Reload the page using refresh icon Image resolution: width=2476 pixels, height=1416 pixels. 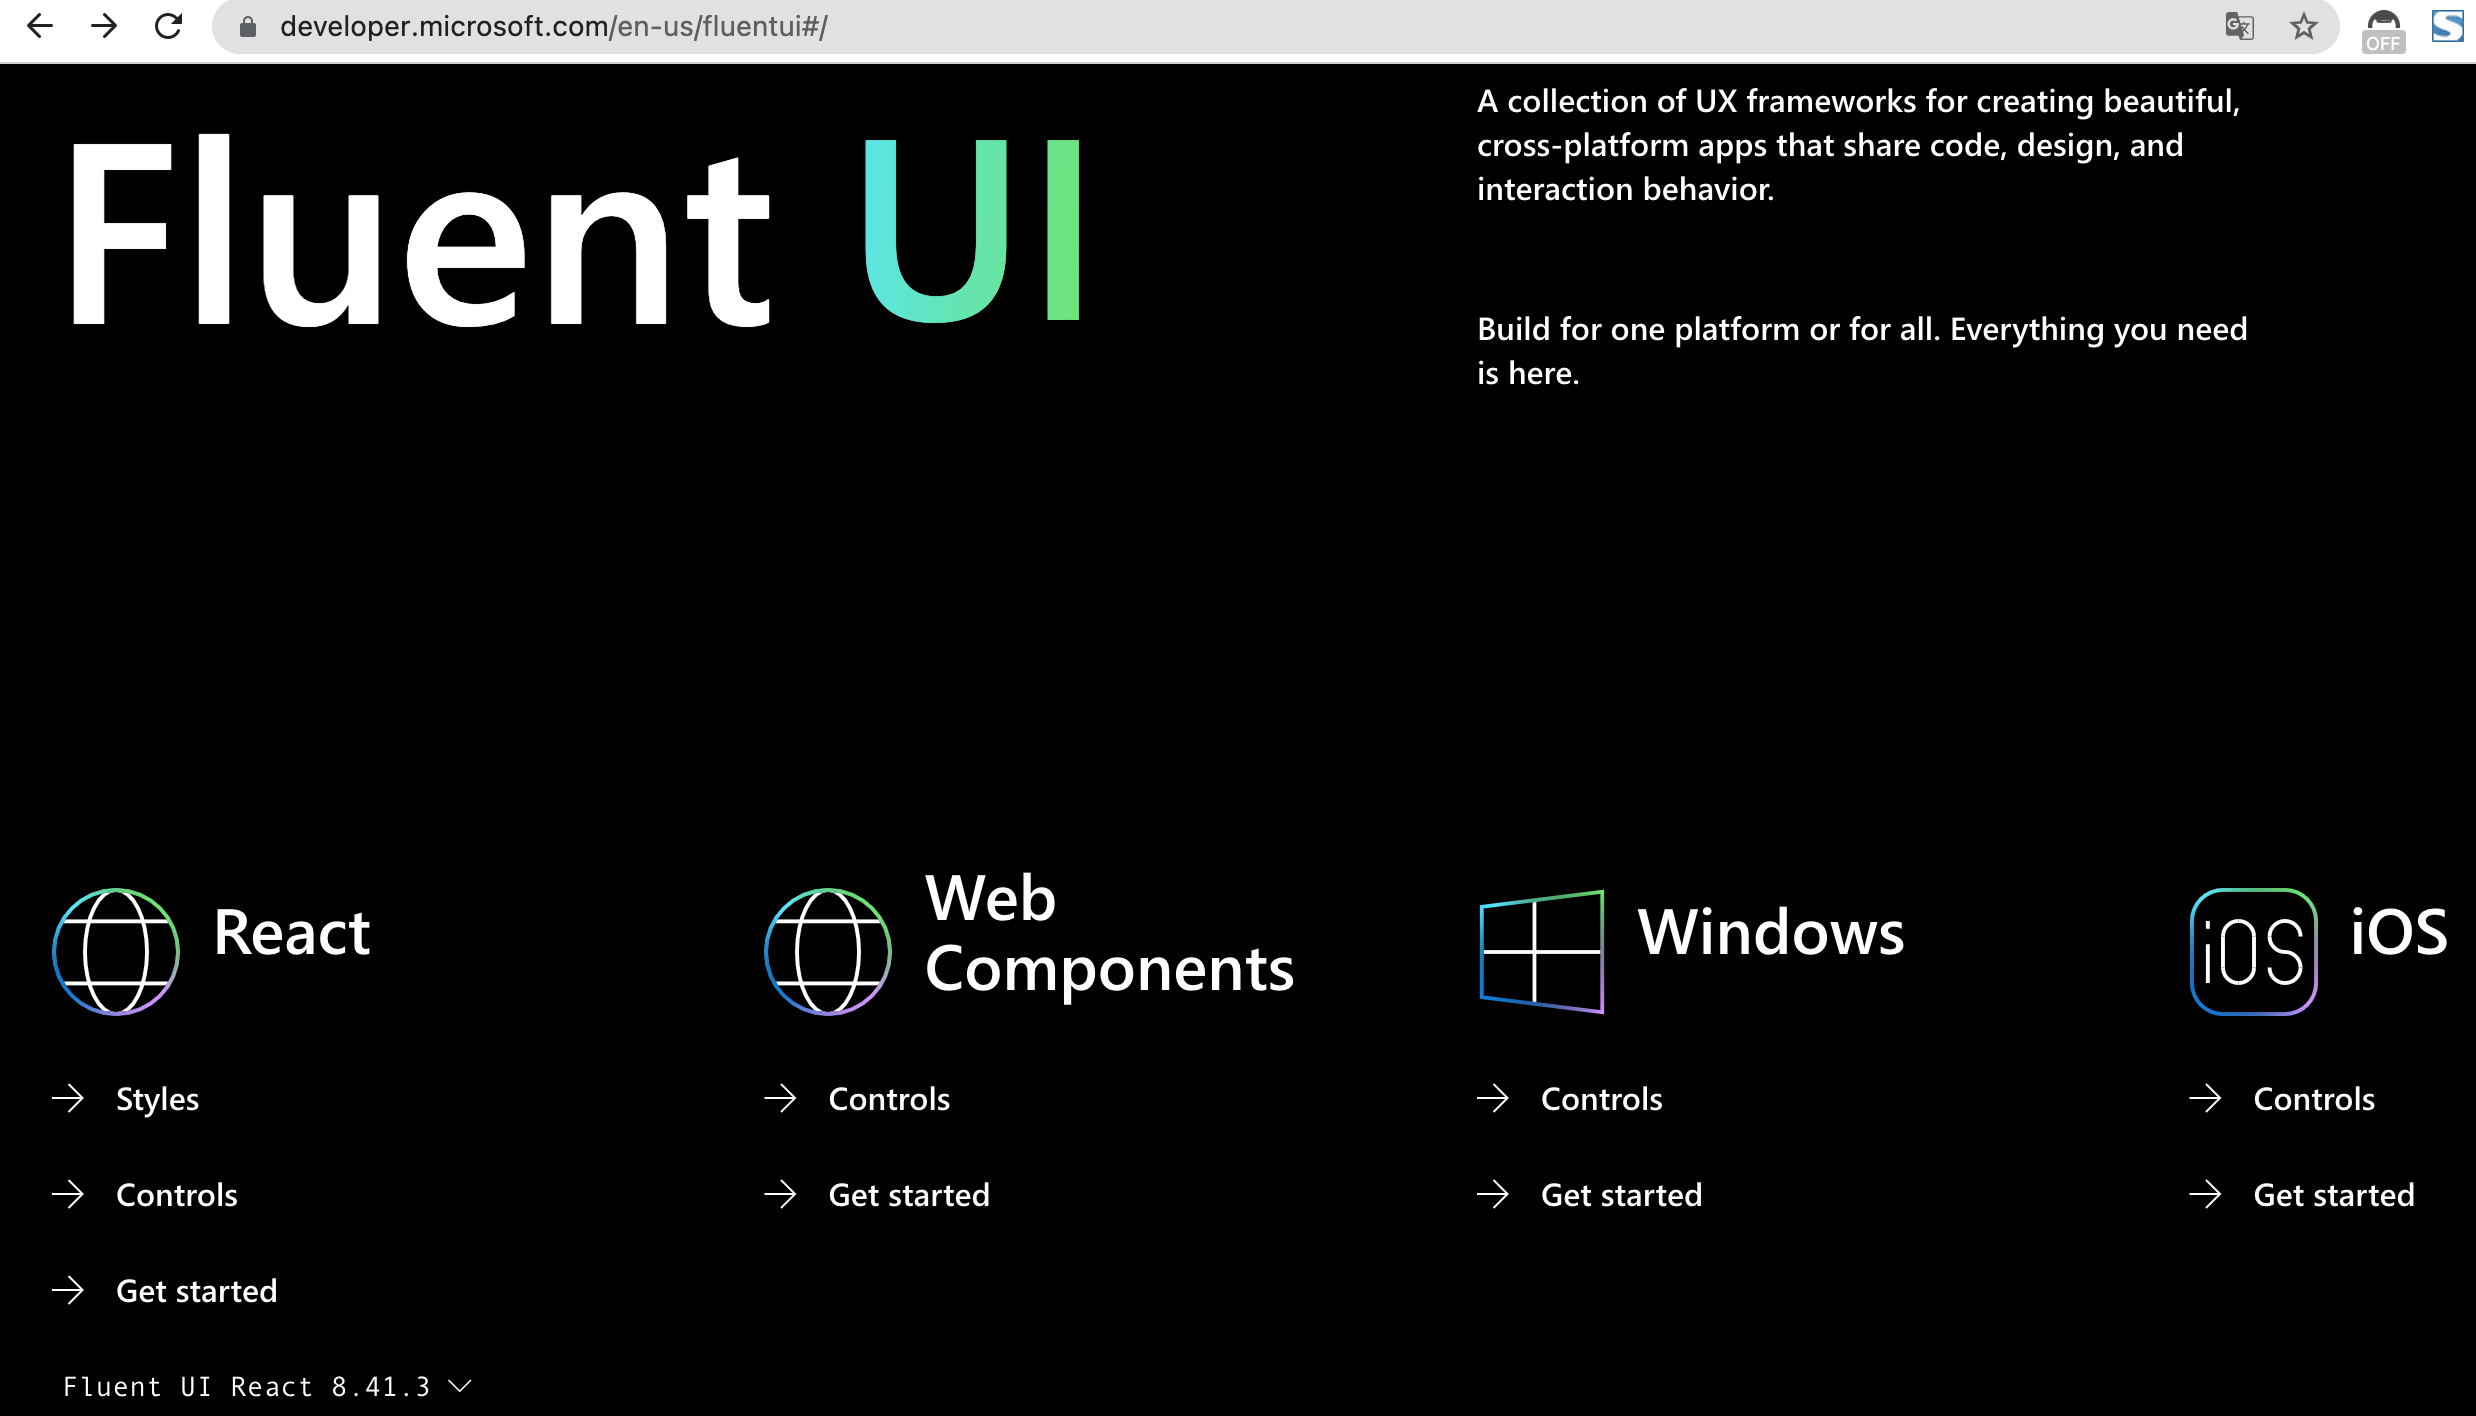168,26
